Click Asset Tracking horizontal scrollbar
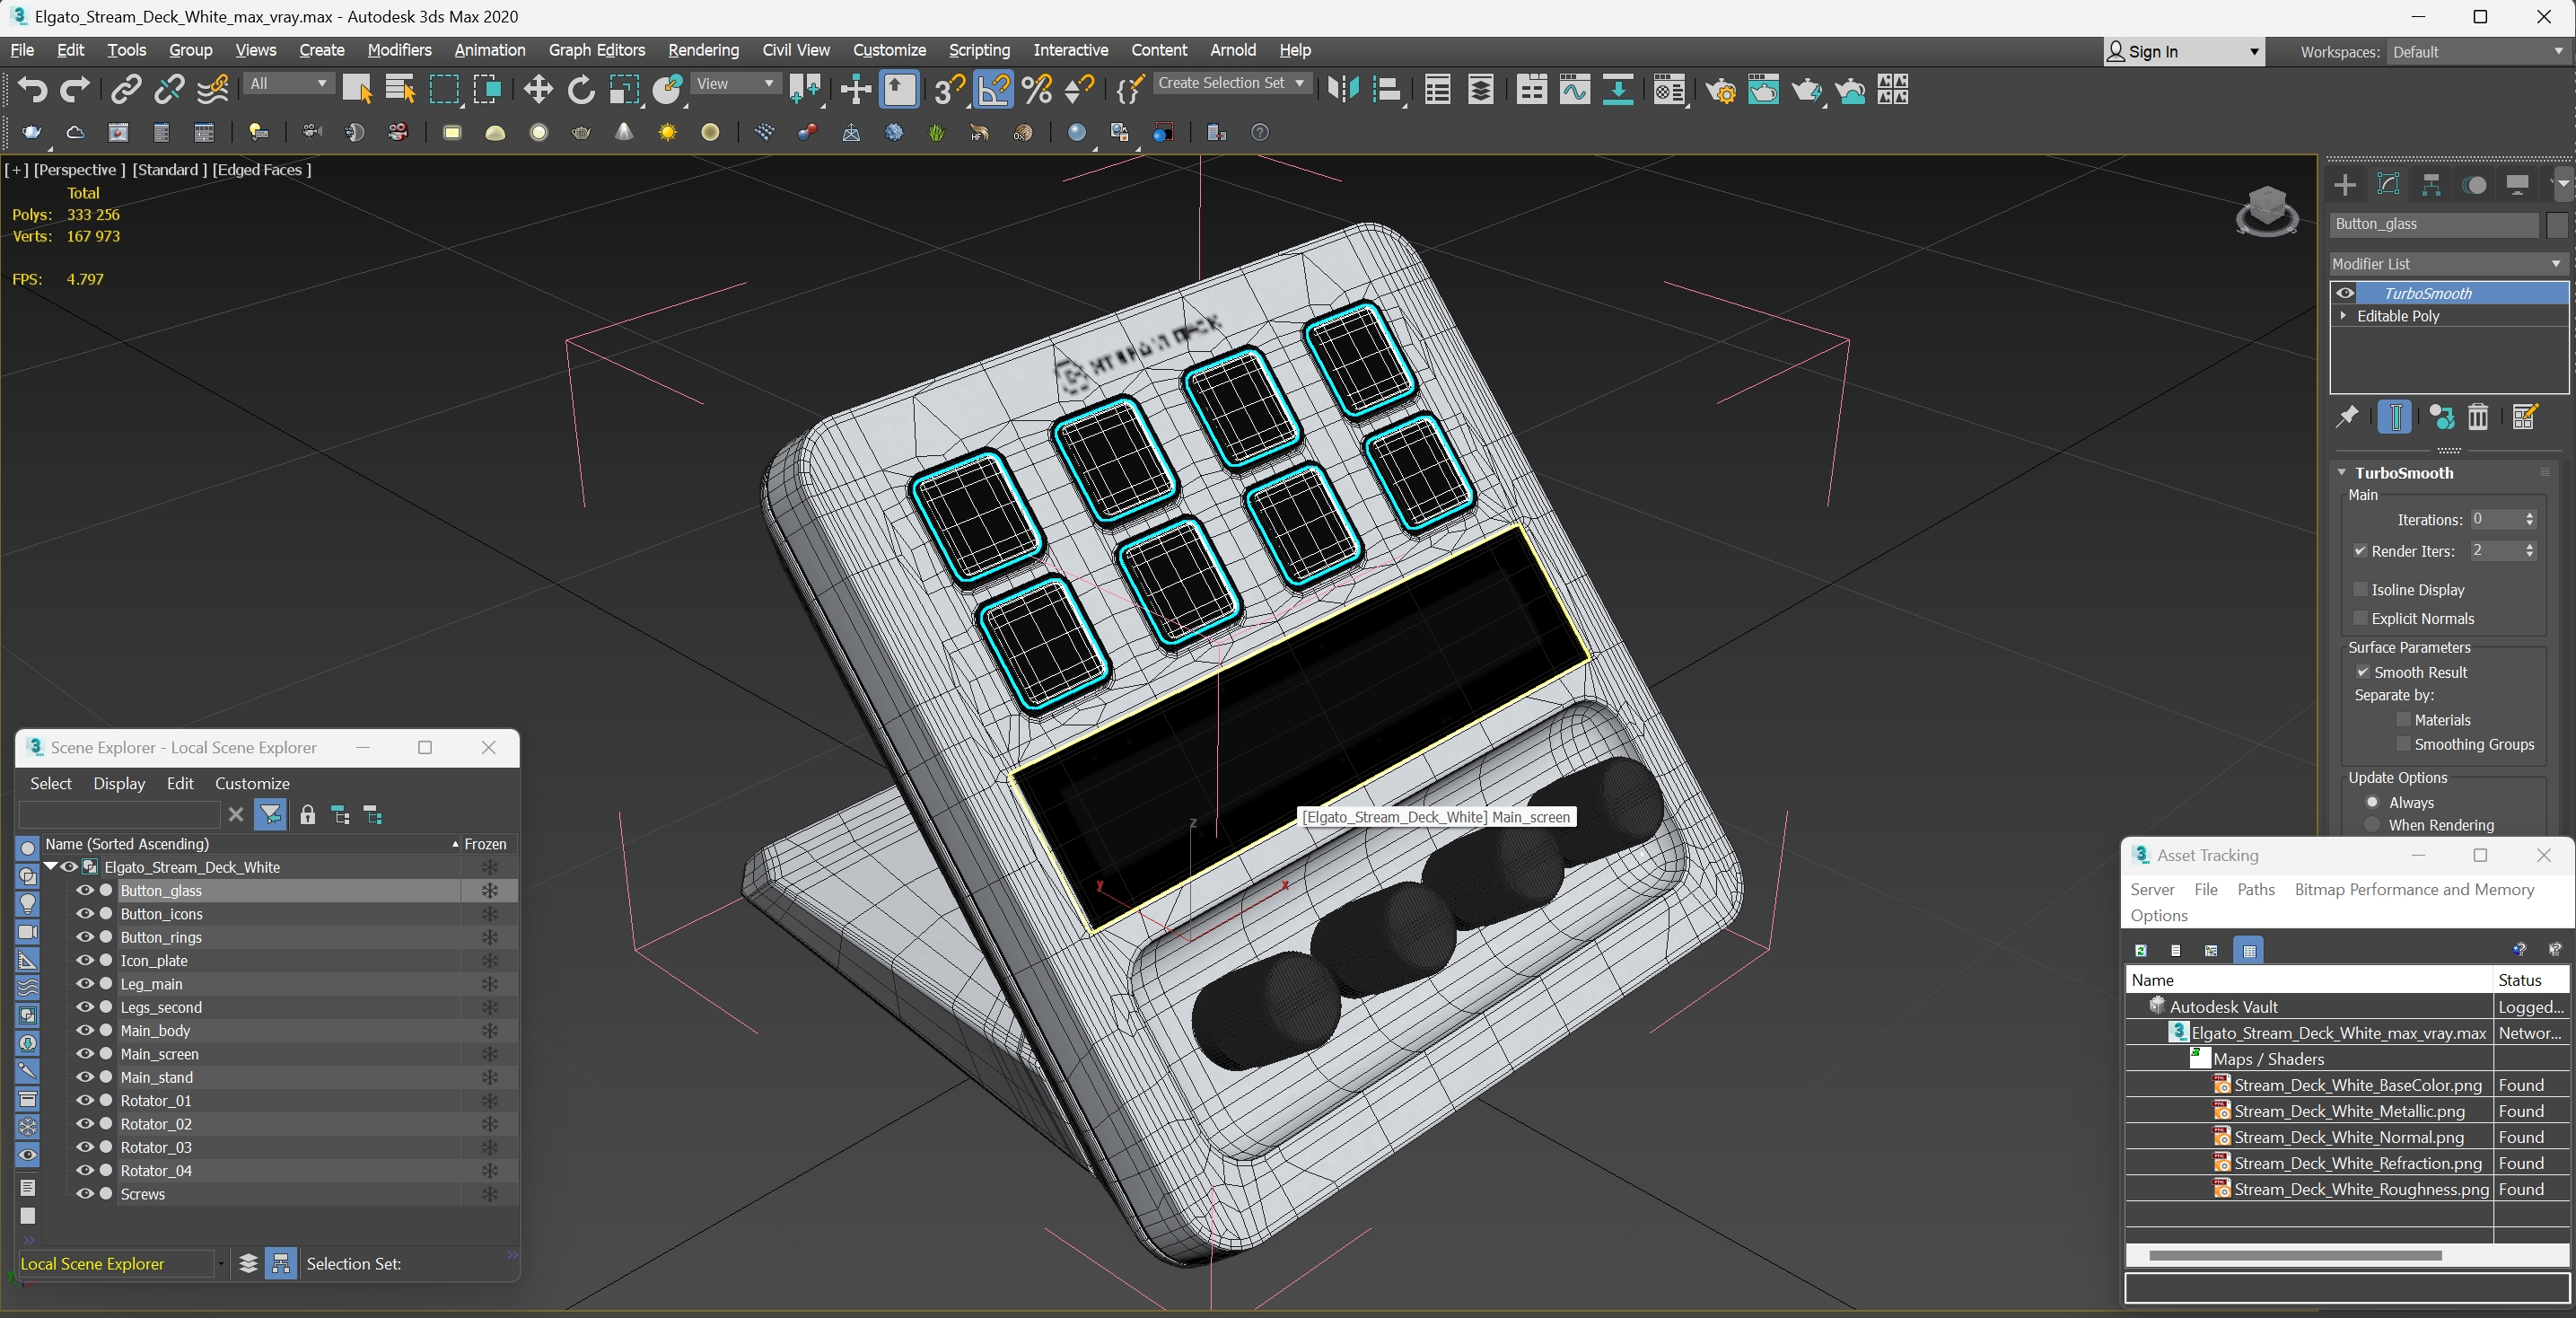 pos(2295,1255)
